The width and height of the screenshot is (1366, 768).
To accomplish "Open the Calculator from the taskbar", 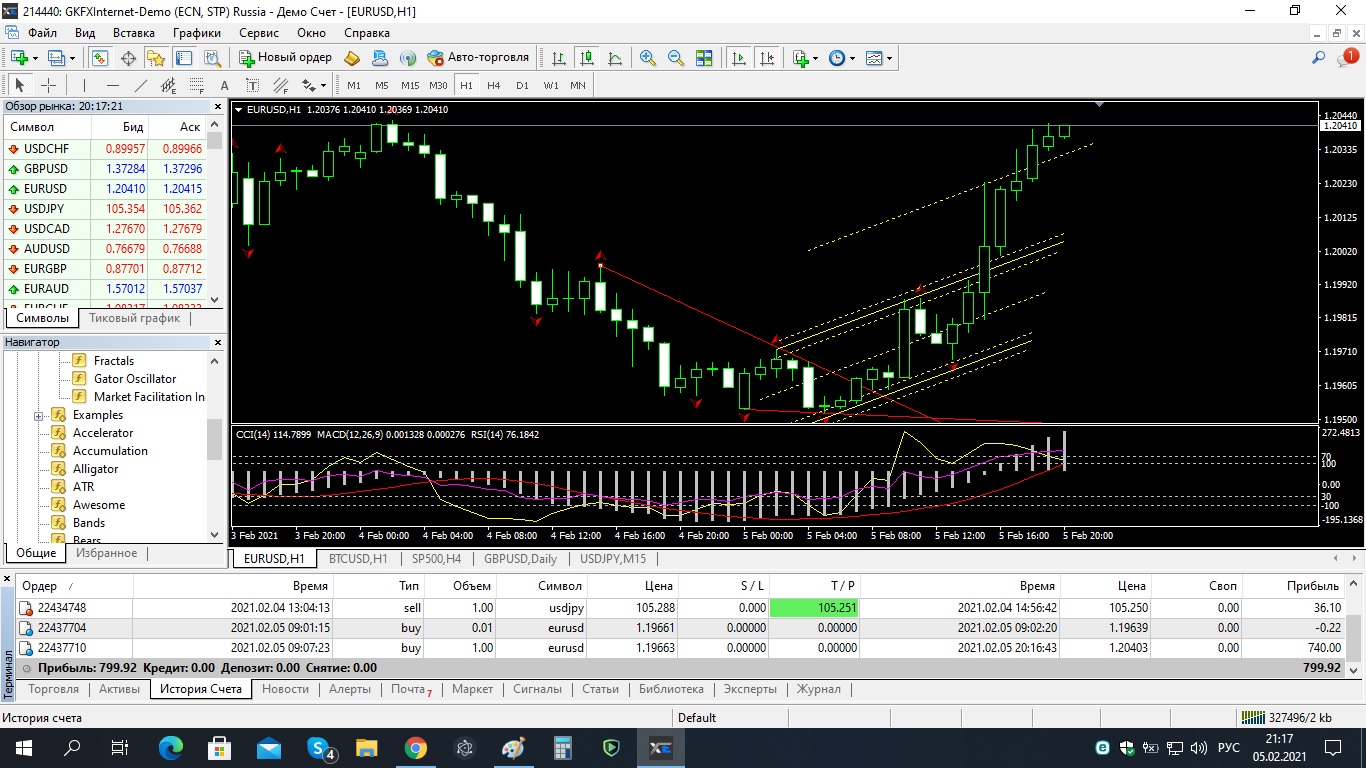I will (x=563, y=747).
